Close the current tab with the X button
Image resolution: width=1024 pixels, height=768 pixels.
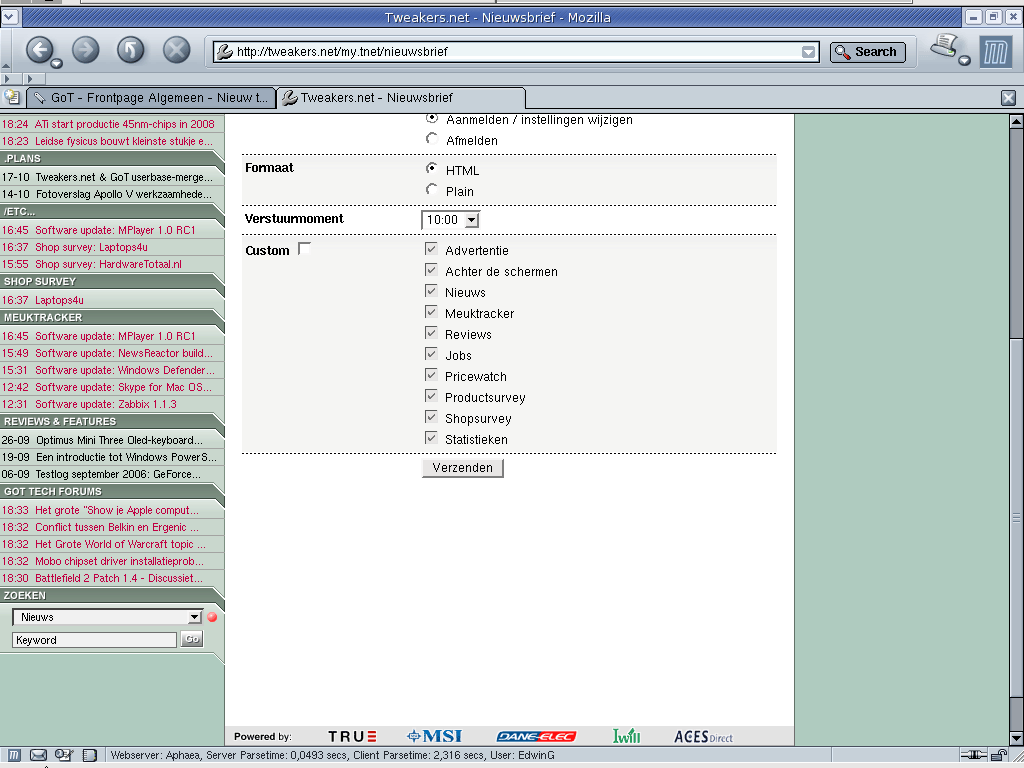click(1008, 98)
